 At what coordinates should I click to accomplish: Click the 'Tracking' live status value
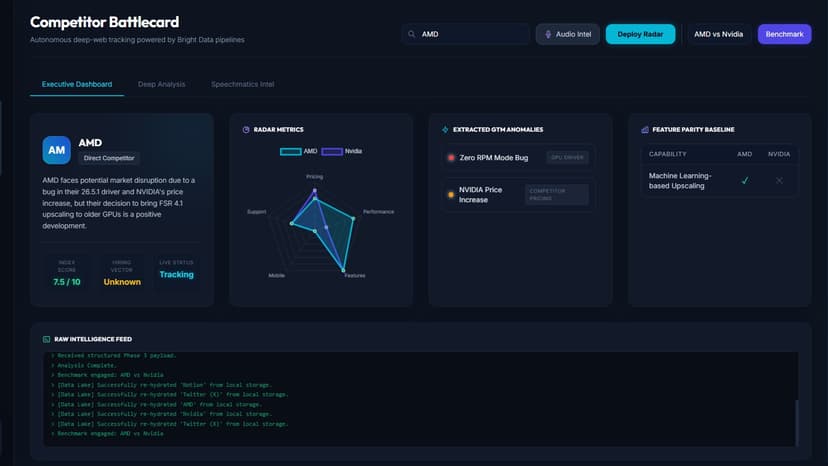pyautogui.click(x=176, y=275)
